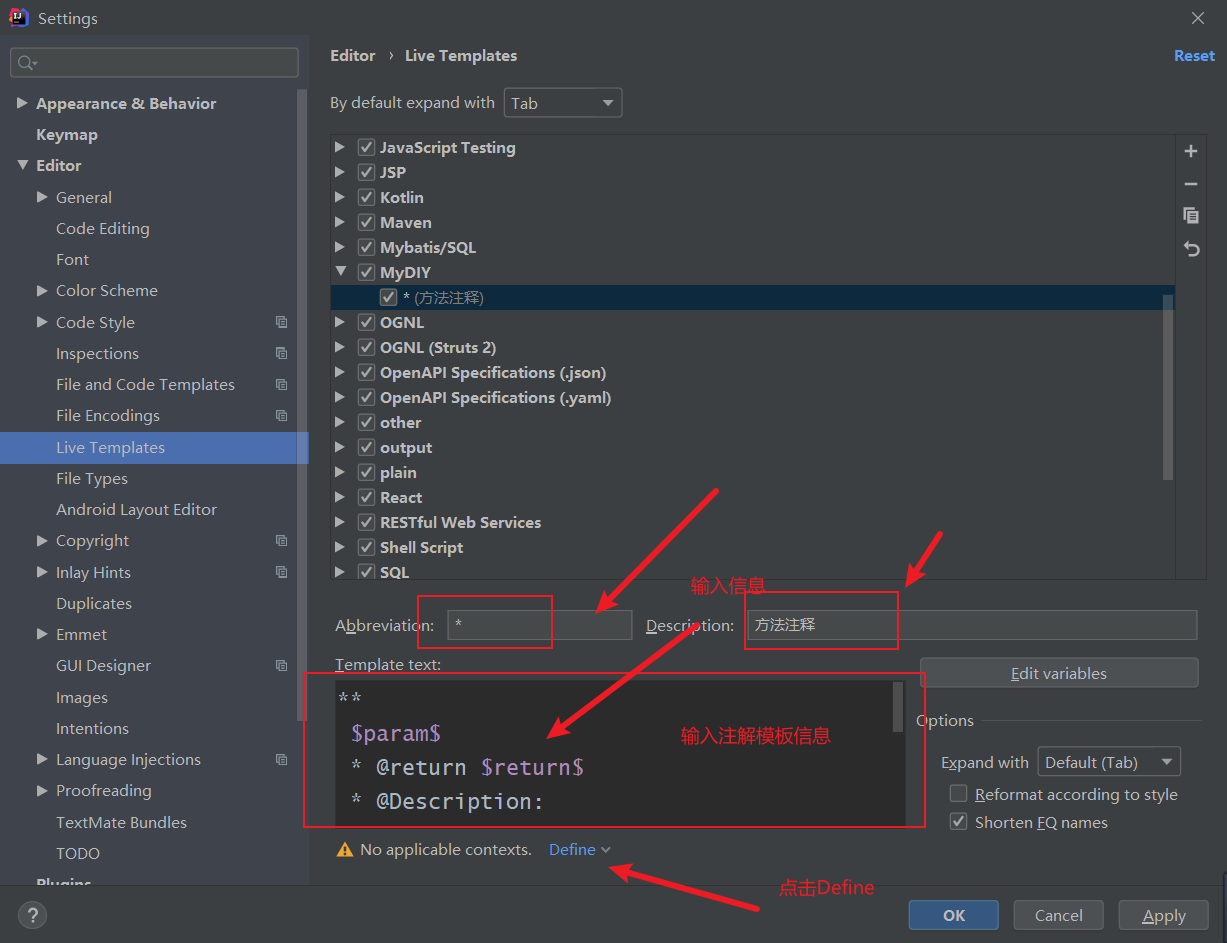The width and height of the screenshot is (1227, 943).
Task: Click Editor in the breadcrumb path
Action: click(353, 56)
